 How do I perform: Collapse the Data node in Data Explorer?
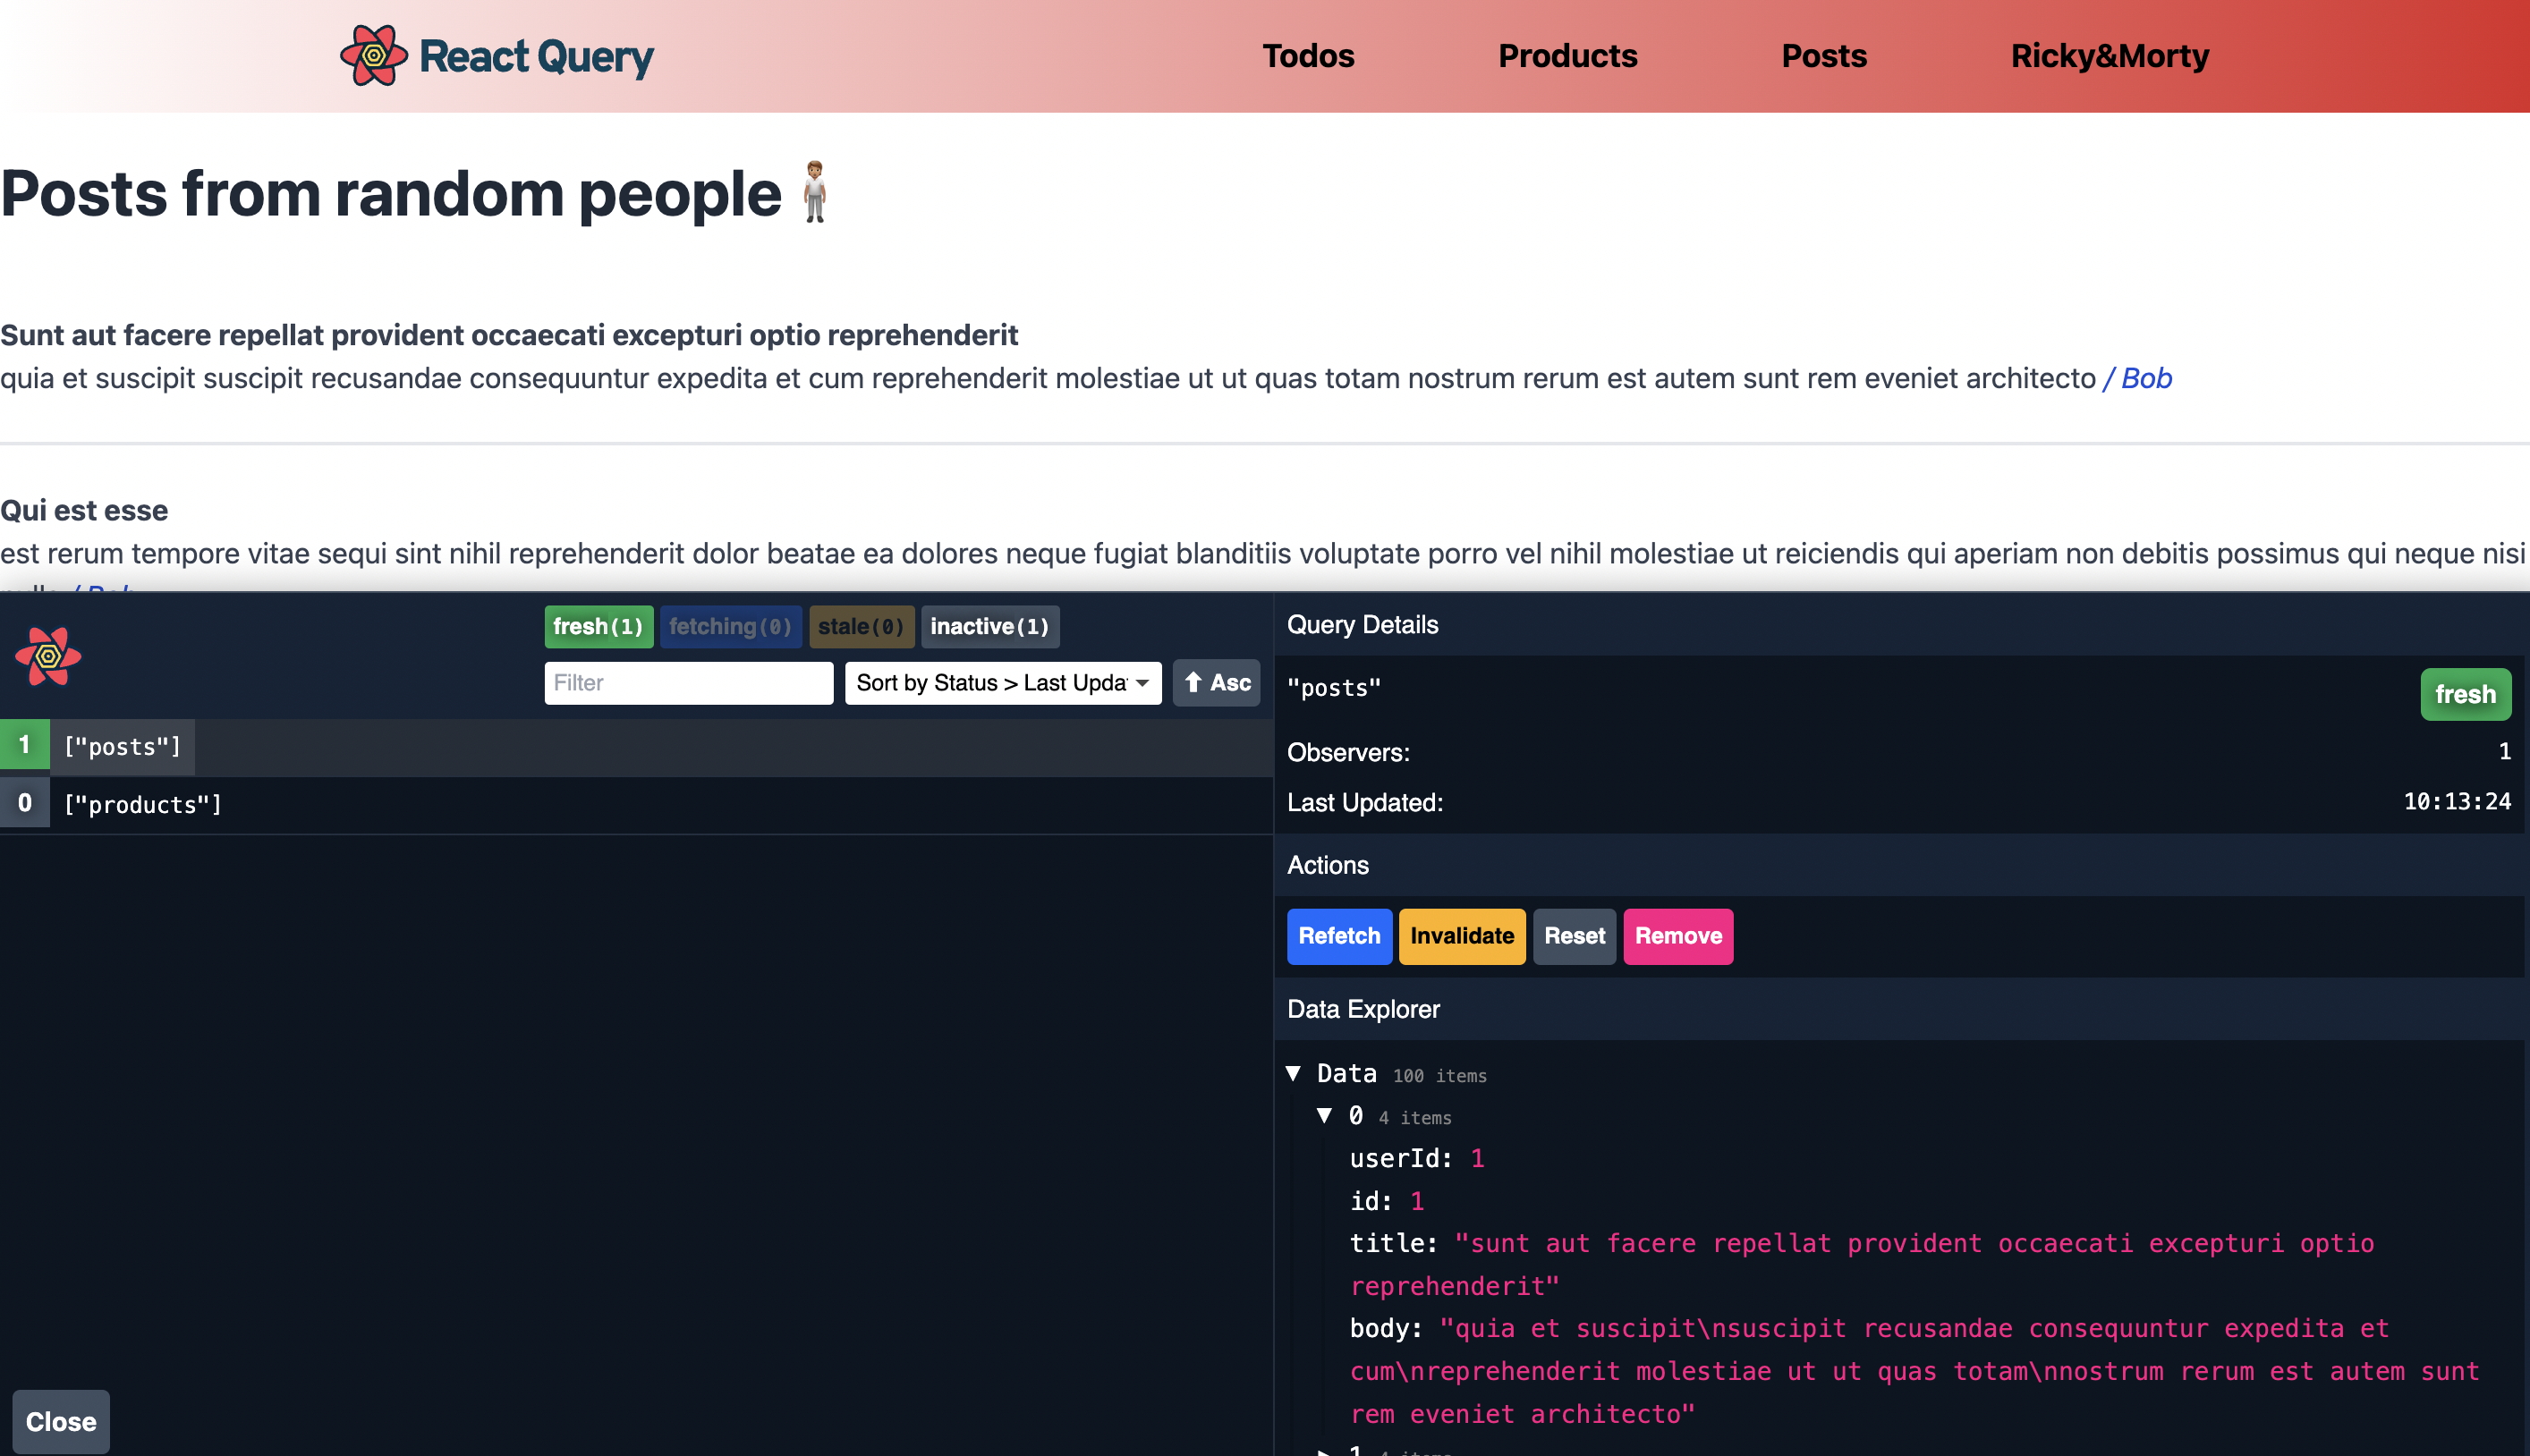coord(1294,1073)
